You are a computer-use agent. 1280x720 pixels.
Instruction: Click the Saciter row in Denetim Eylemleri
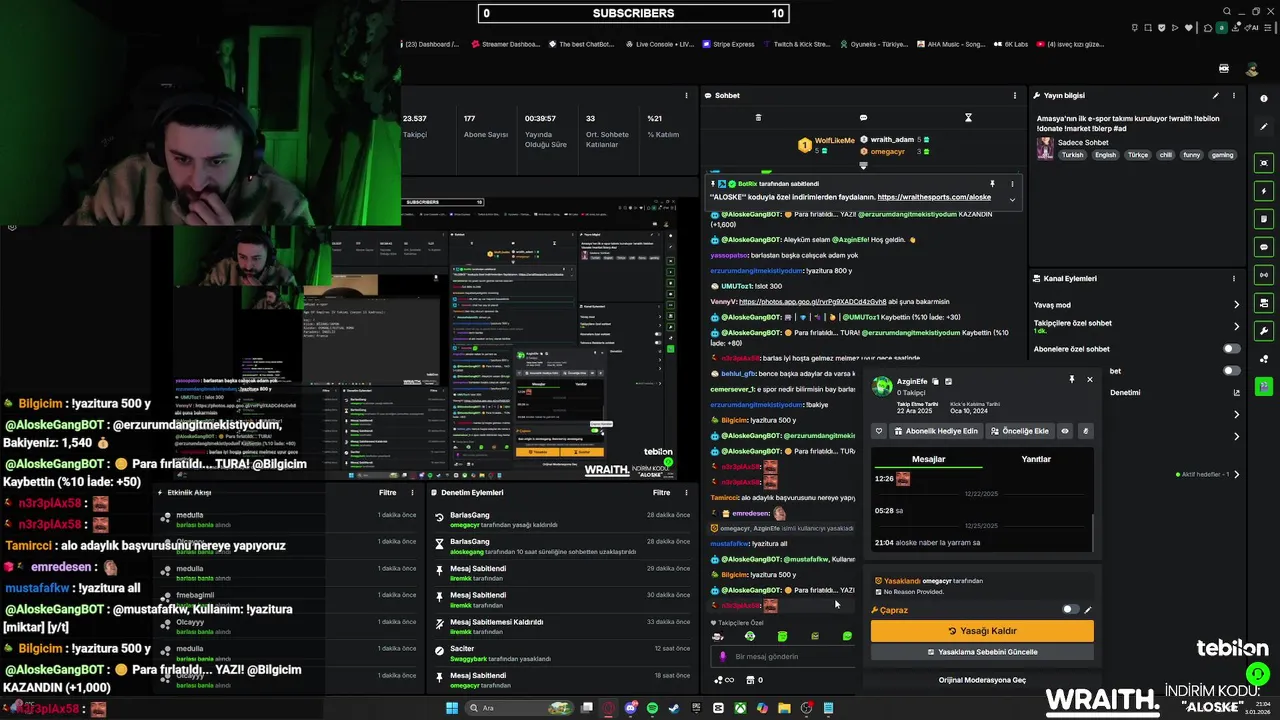pos(561,653)
